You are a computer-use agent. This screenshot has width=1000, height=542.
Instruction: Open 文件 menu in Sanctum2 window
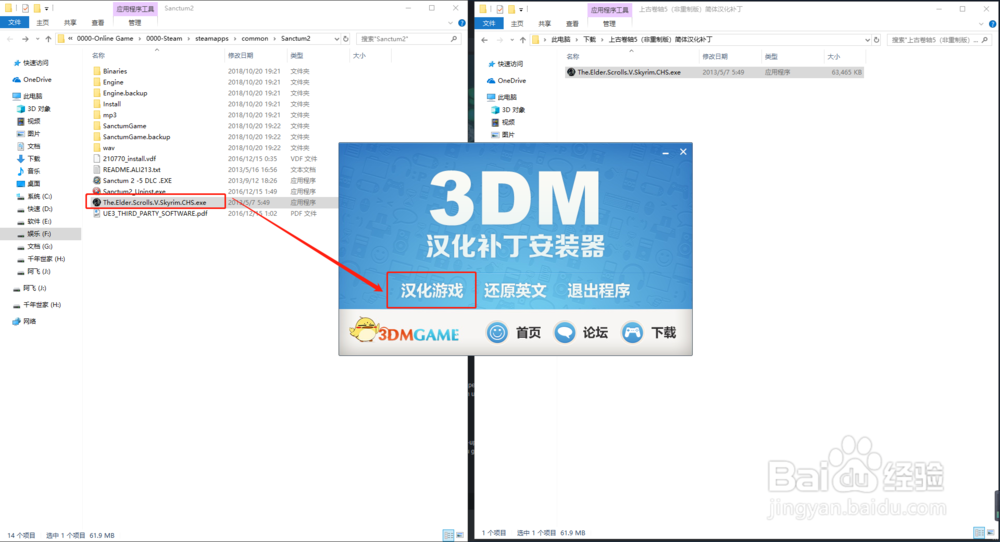[x=14, y=22]
